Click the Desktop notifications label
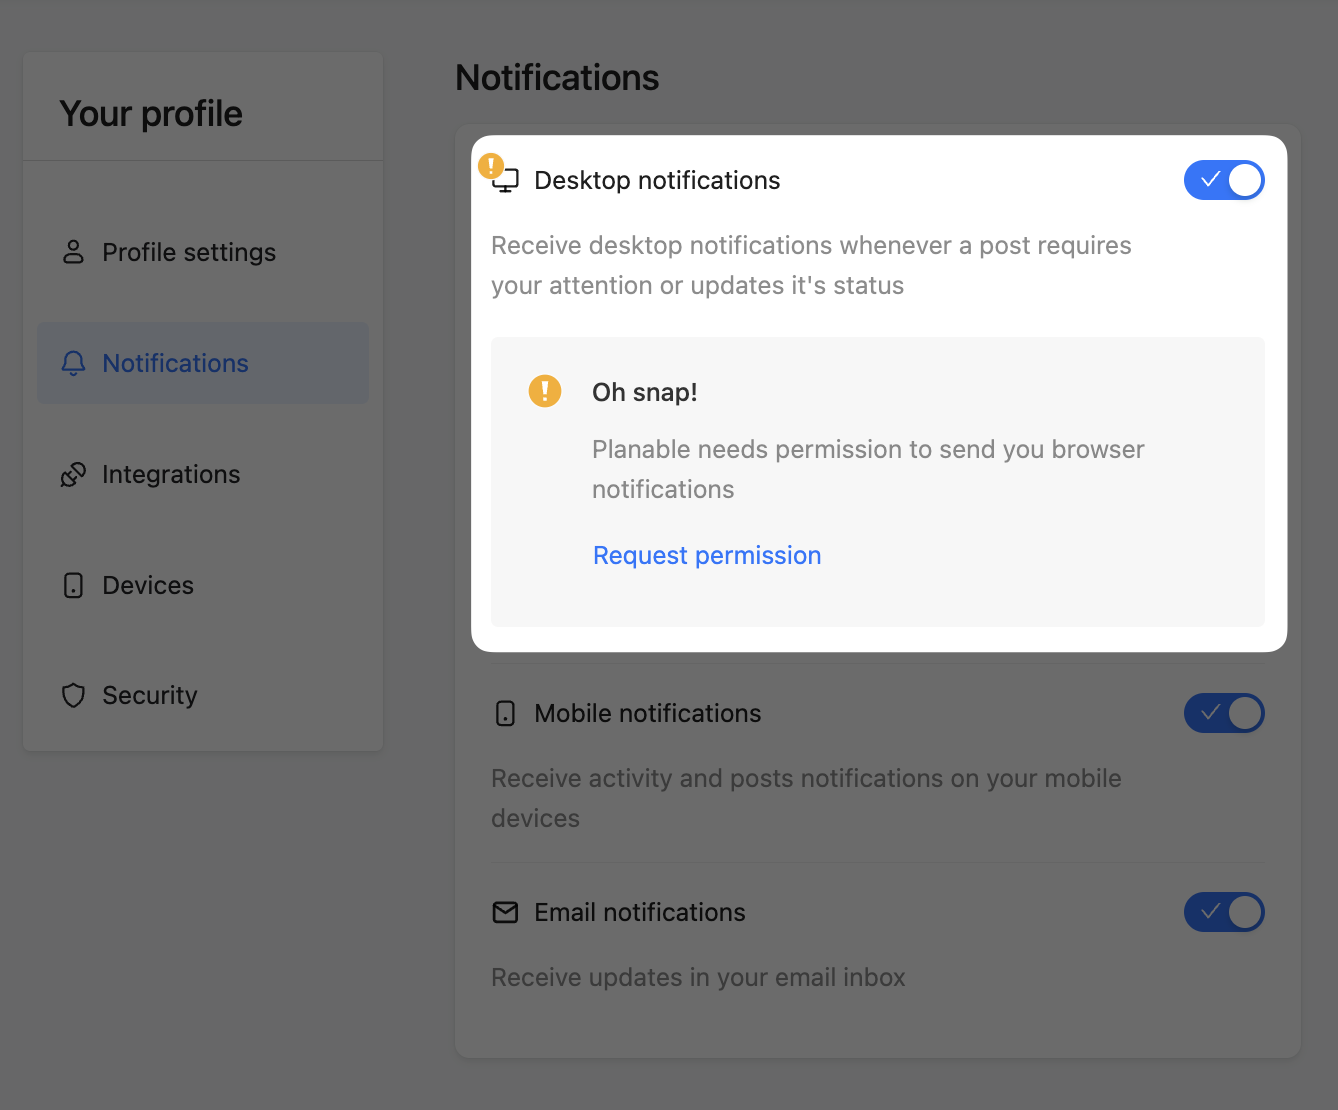1338x1110 pixels. click(x=657, y=180)
